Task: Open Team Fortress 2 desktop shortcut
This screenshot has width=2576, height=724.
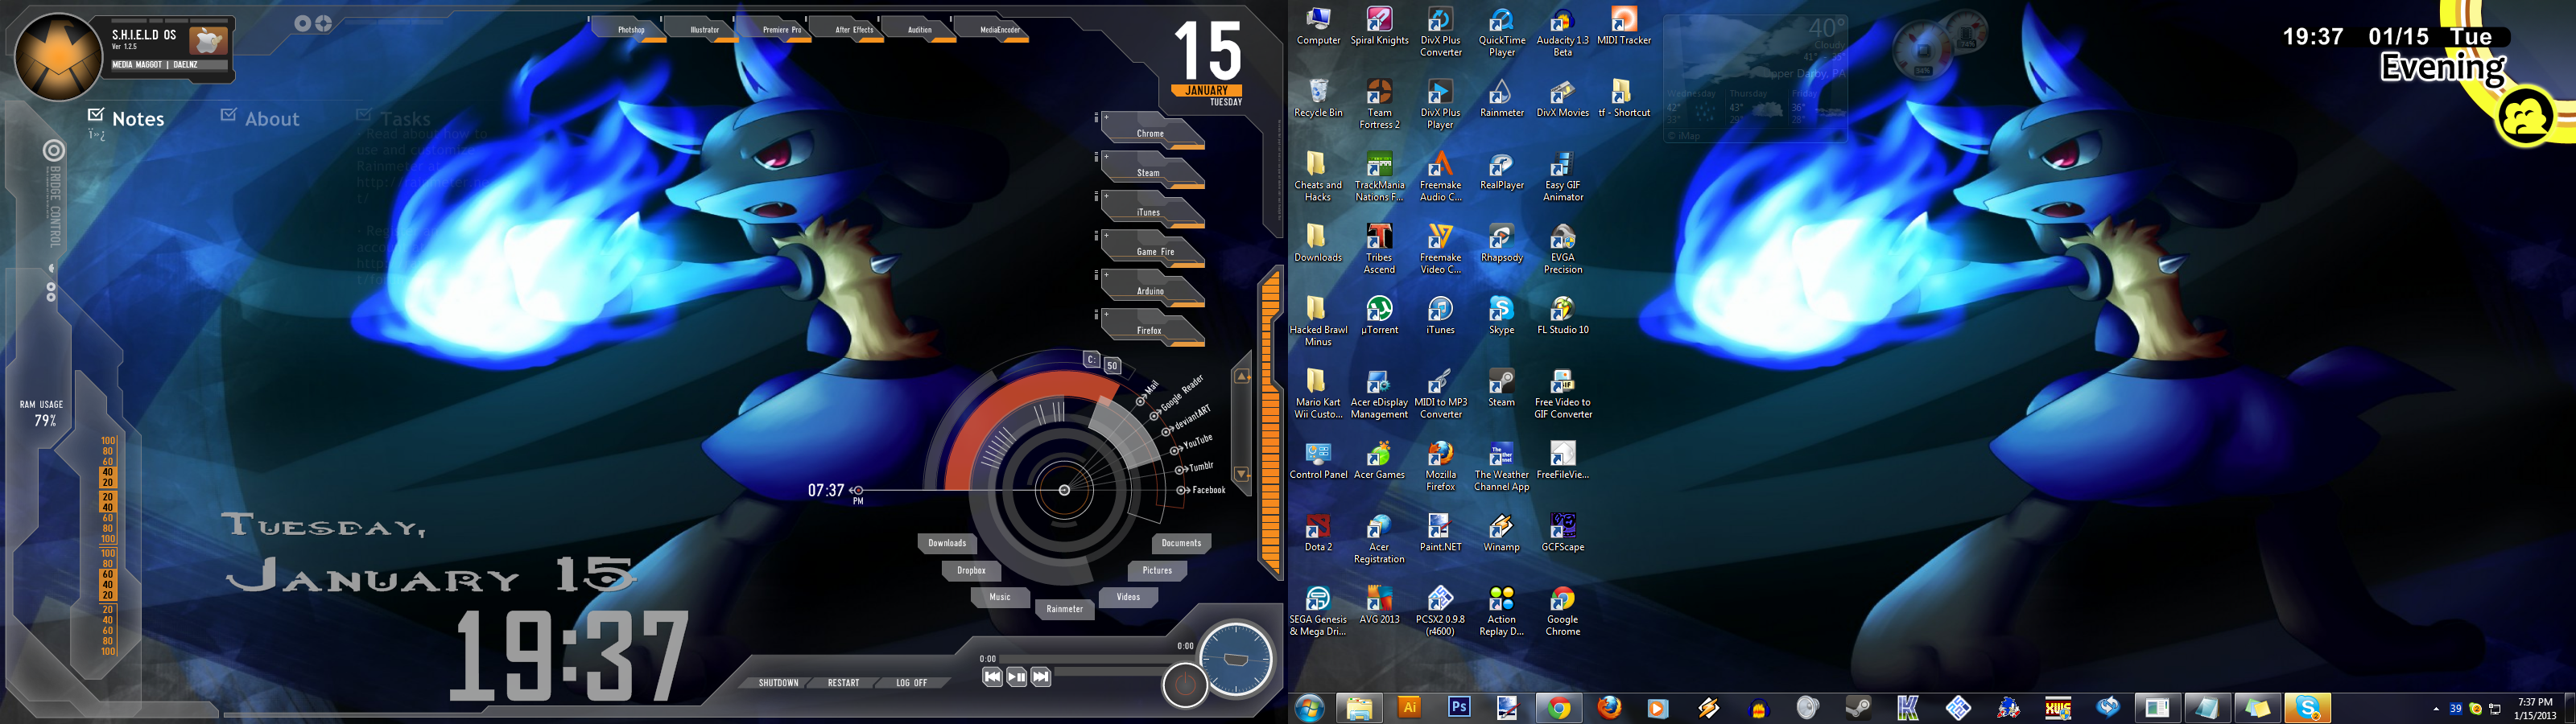Action: click(1379, 95)
